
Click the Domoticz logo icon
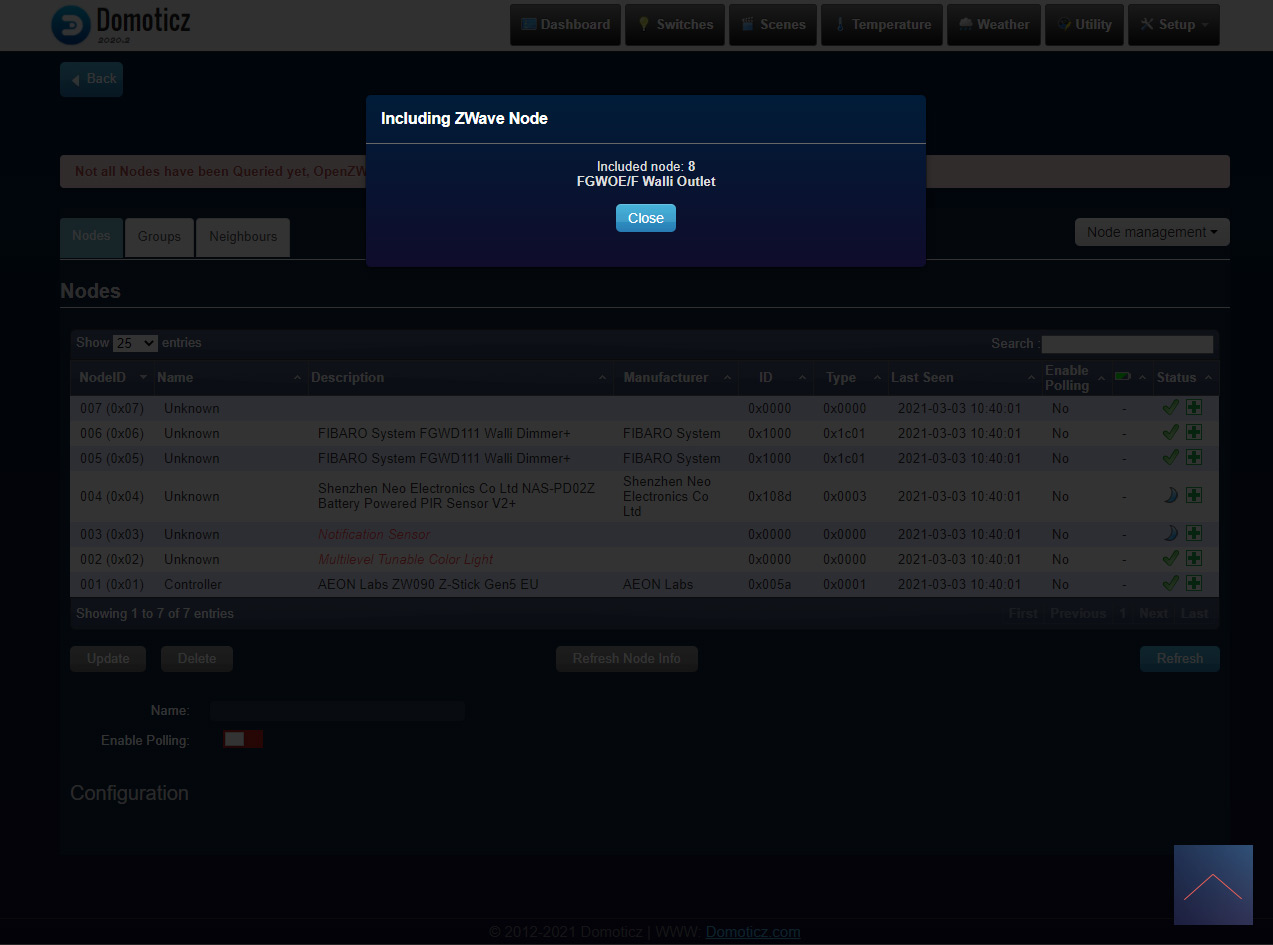[71, 25]
